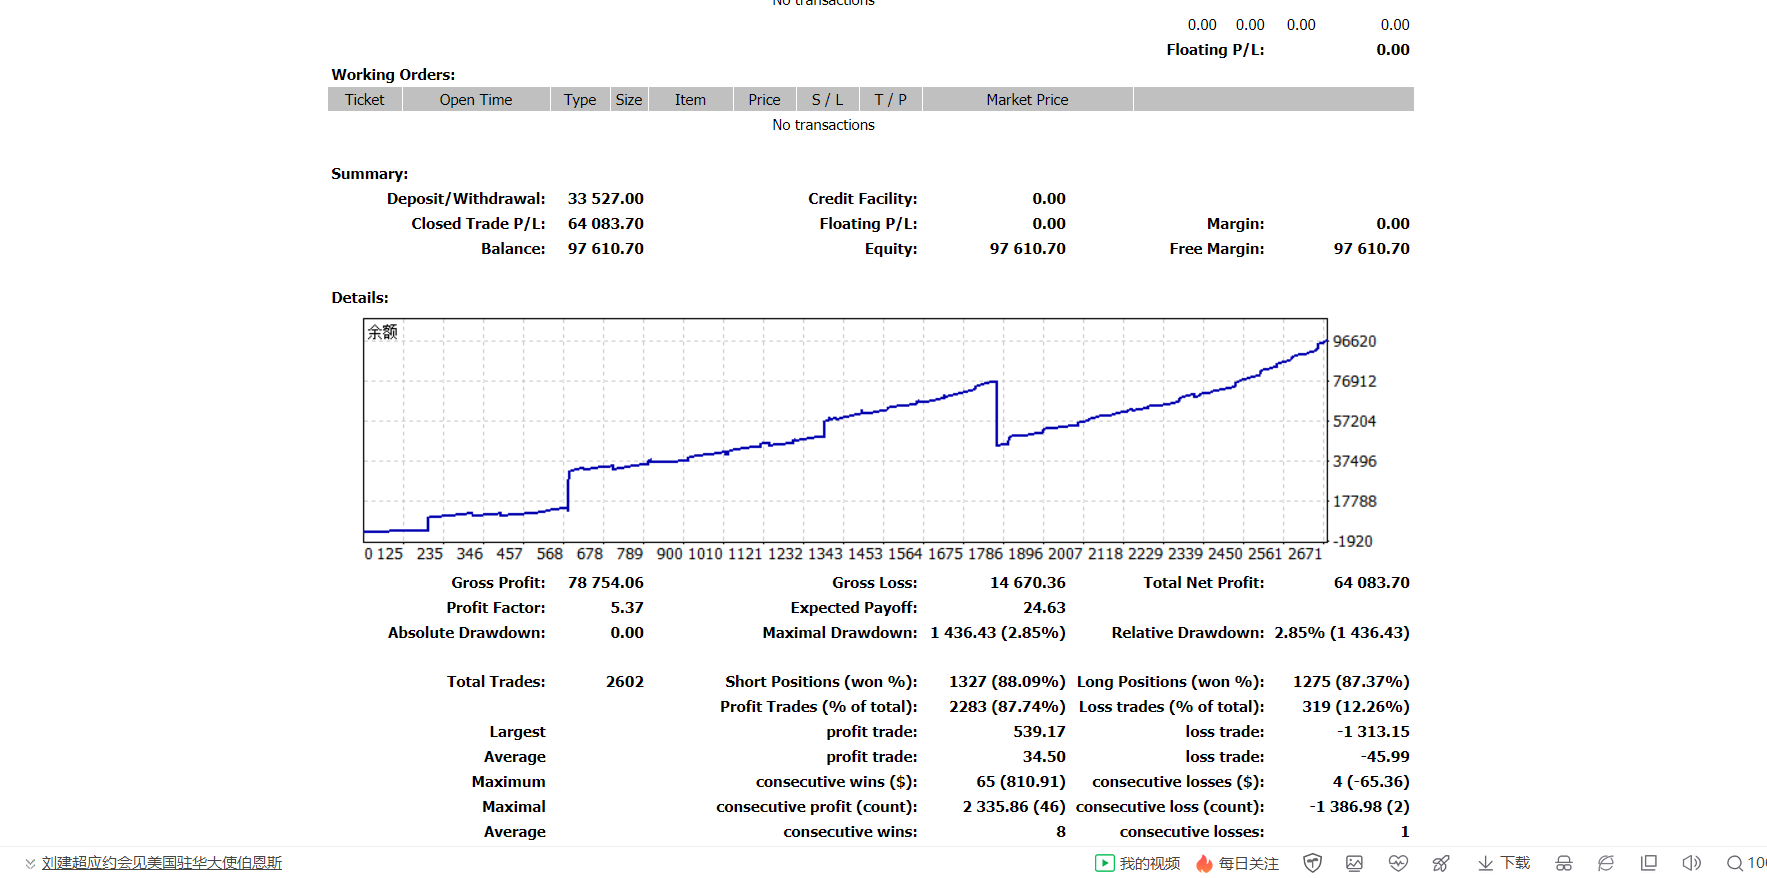Click the Free Margin value in Summary
This screenshot has height=878, width=1767.
(1372, 249)
